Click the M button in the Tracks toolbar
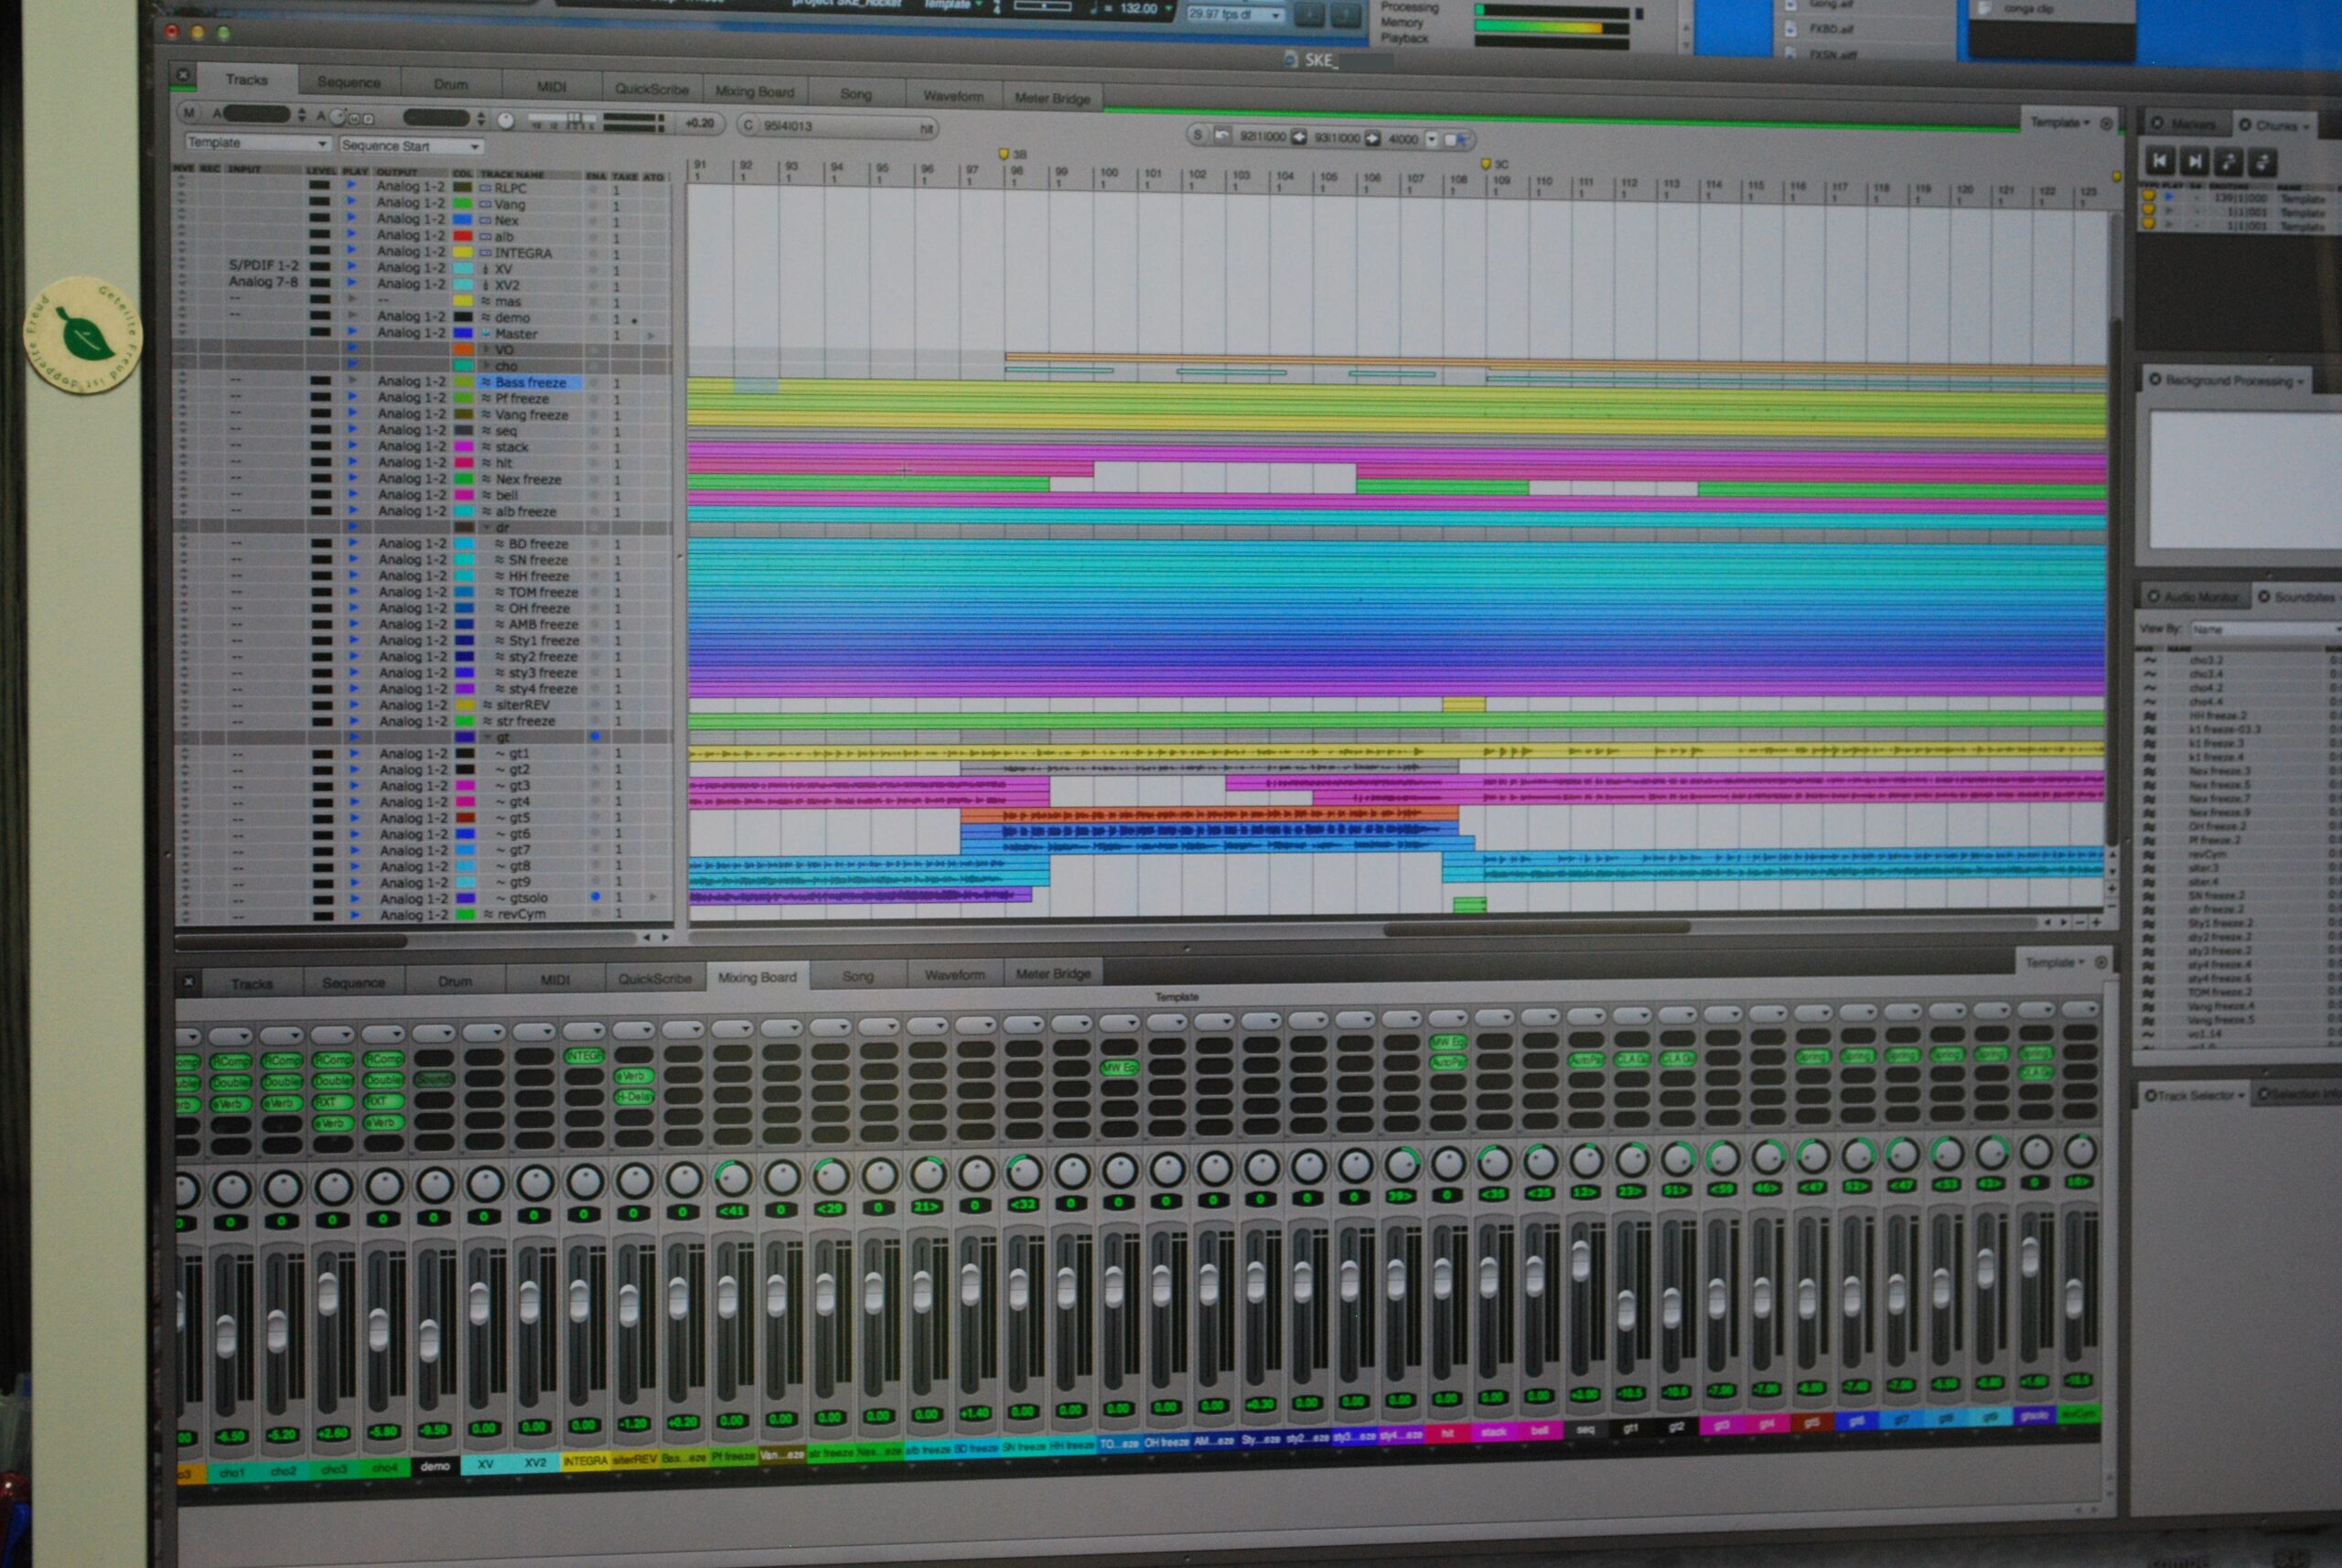Screen dimensions: 2342x1568 click(189, 113)
